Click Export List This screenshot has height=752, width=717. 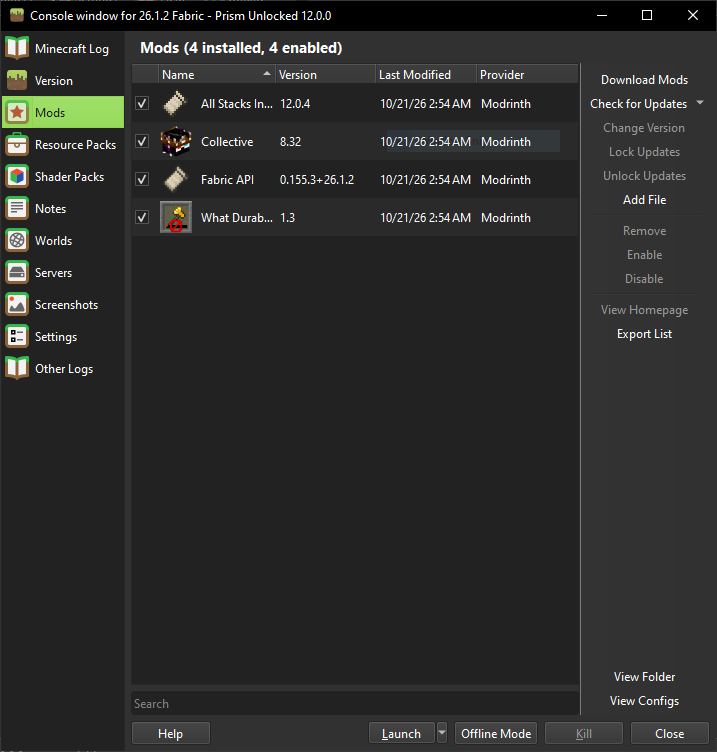pos(644,334)
